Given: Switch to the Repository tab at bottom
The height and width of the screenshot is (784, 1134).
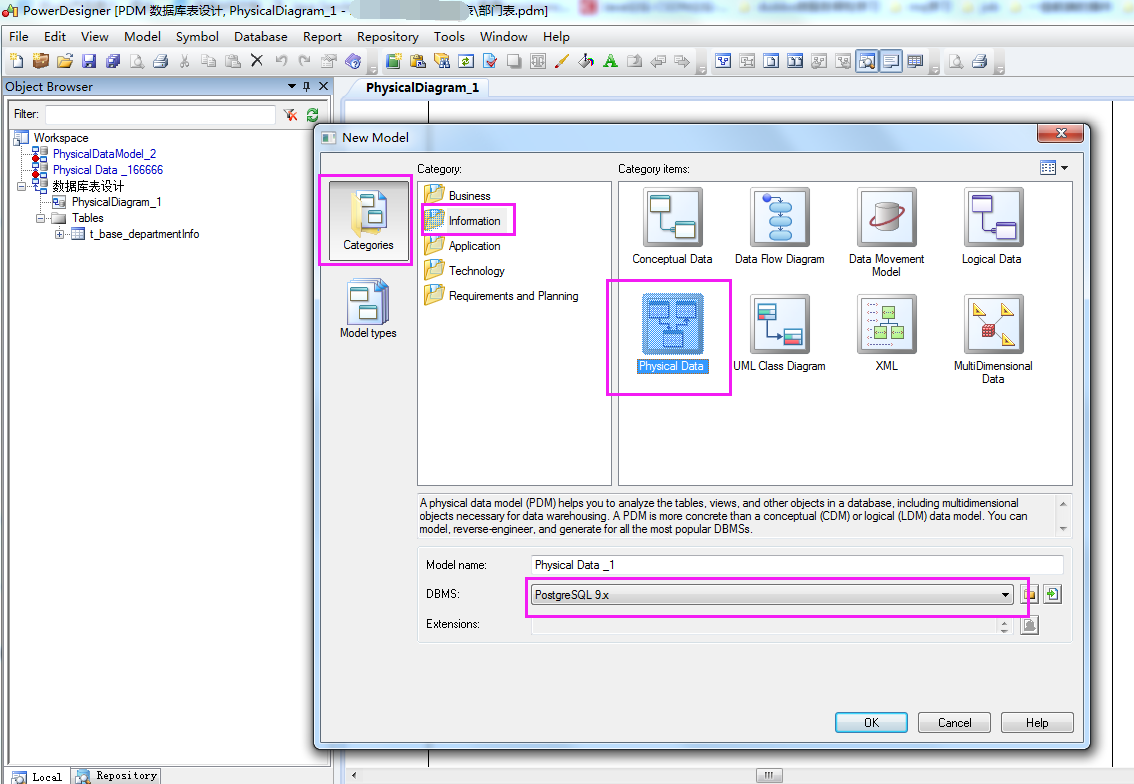Looking at the screenshot, I should (118, 776).
